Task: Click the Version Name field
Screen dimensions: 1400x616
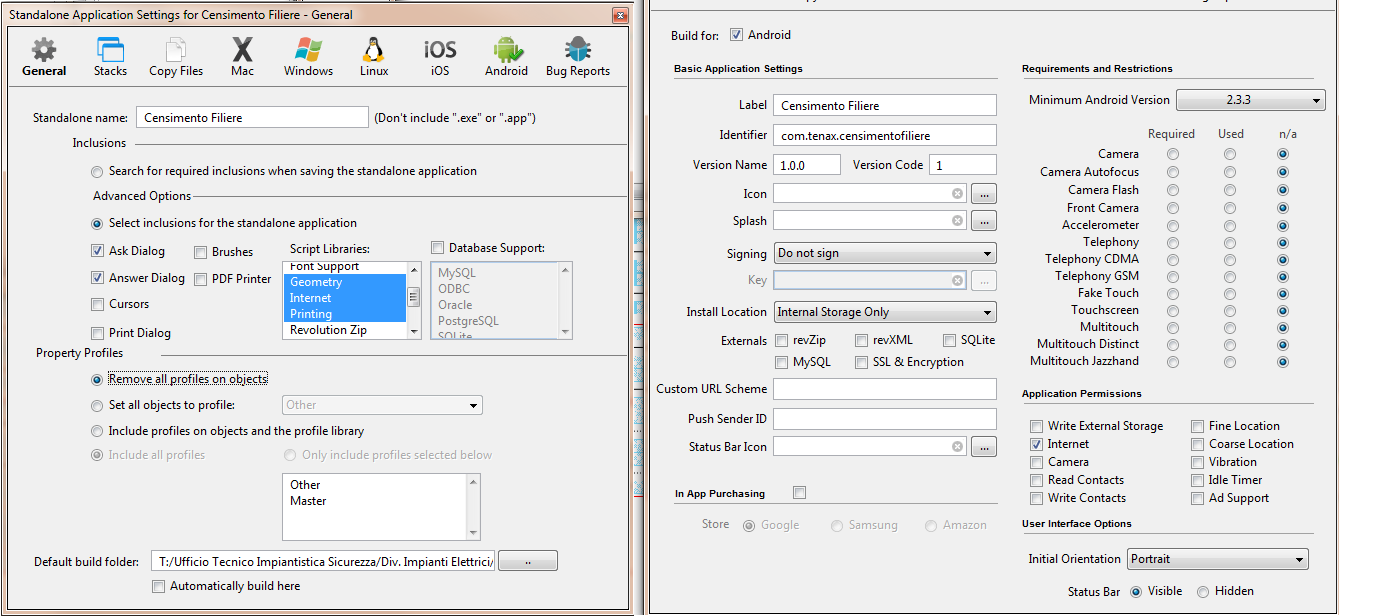Action: tap(807, 164)
